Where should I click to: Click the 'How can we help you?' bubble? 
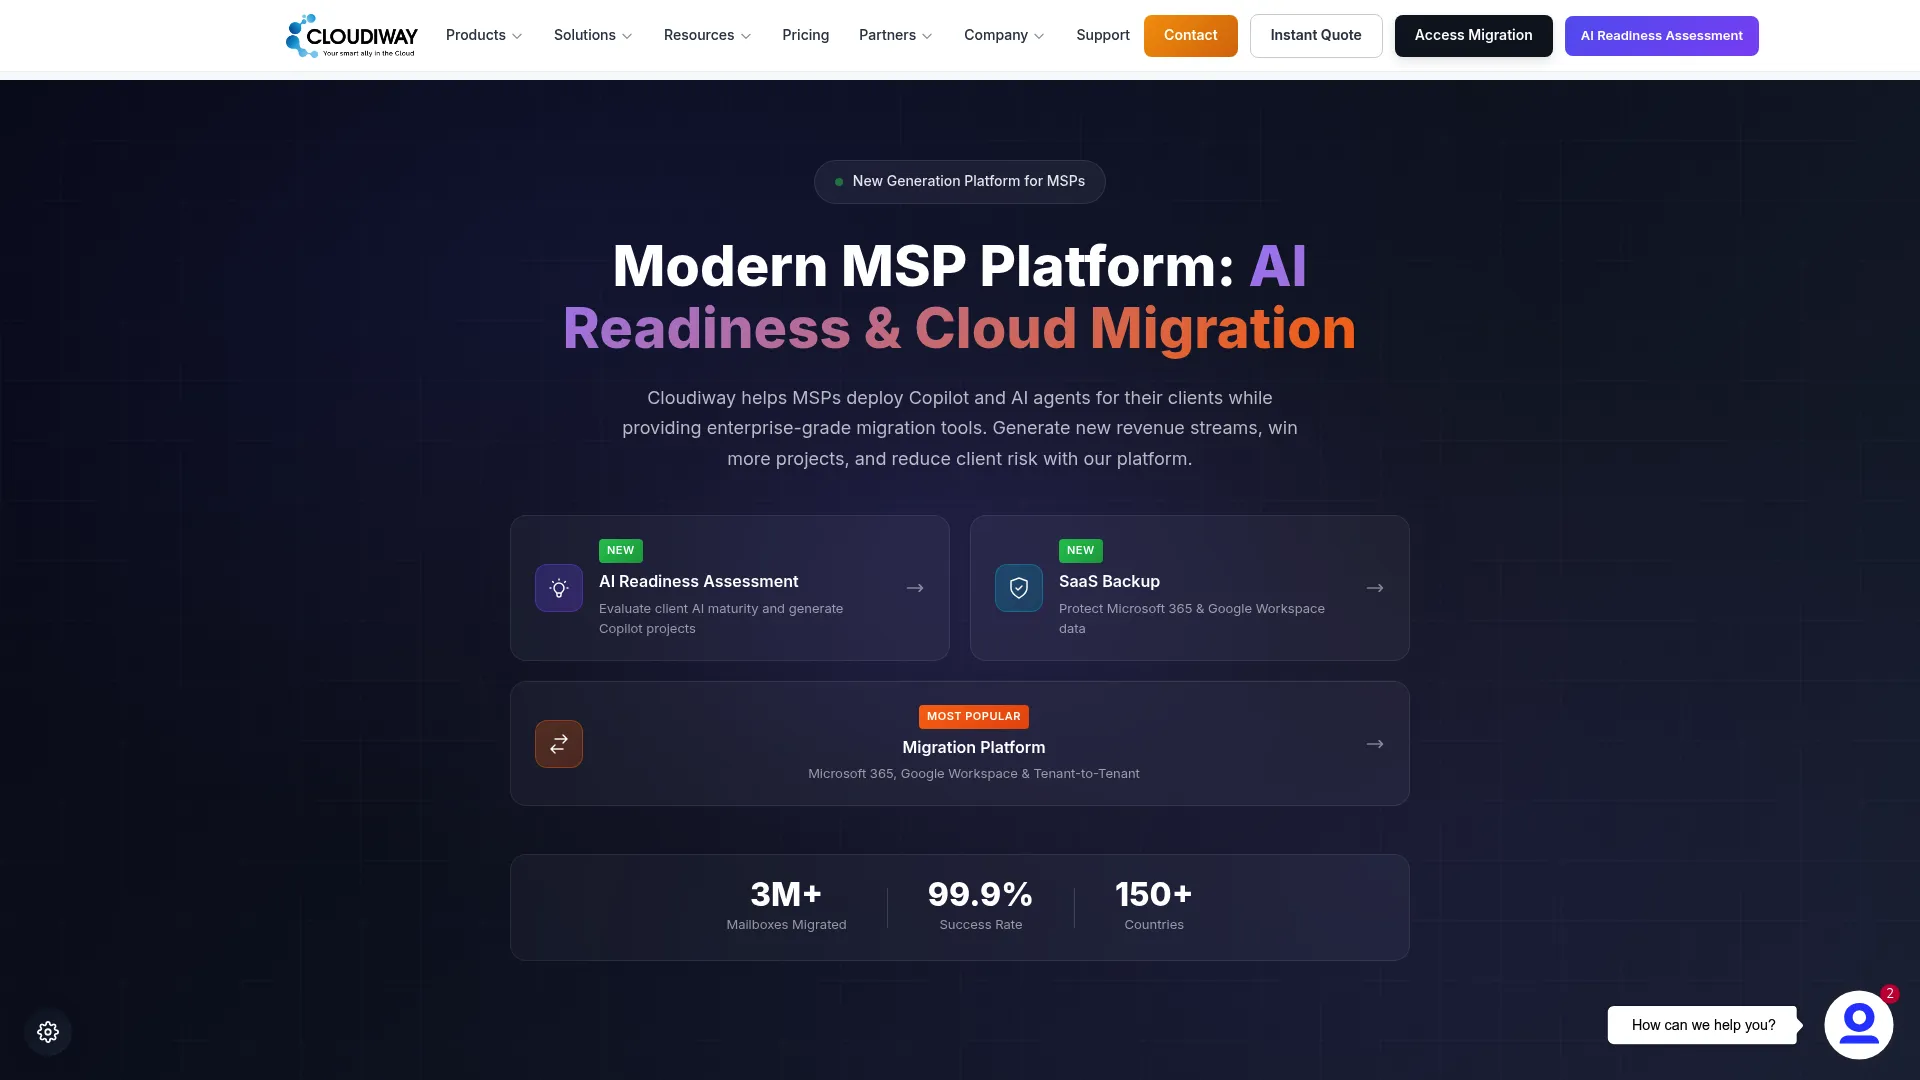tap(1703, 1025)
